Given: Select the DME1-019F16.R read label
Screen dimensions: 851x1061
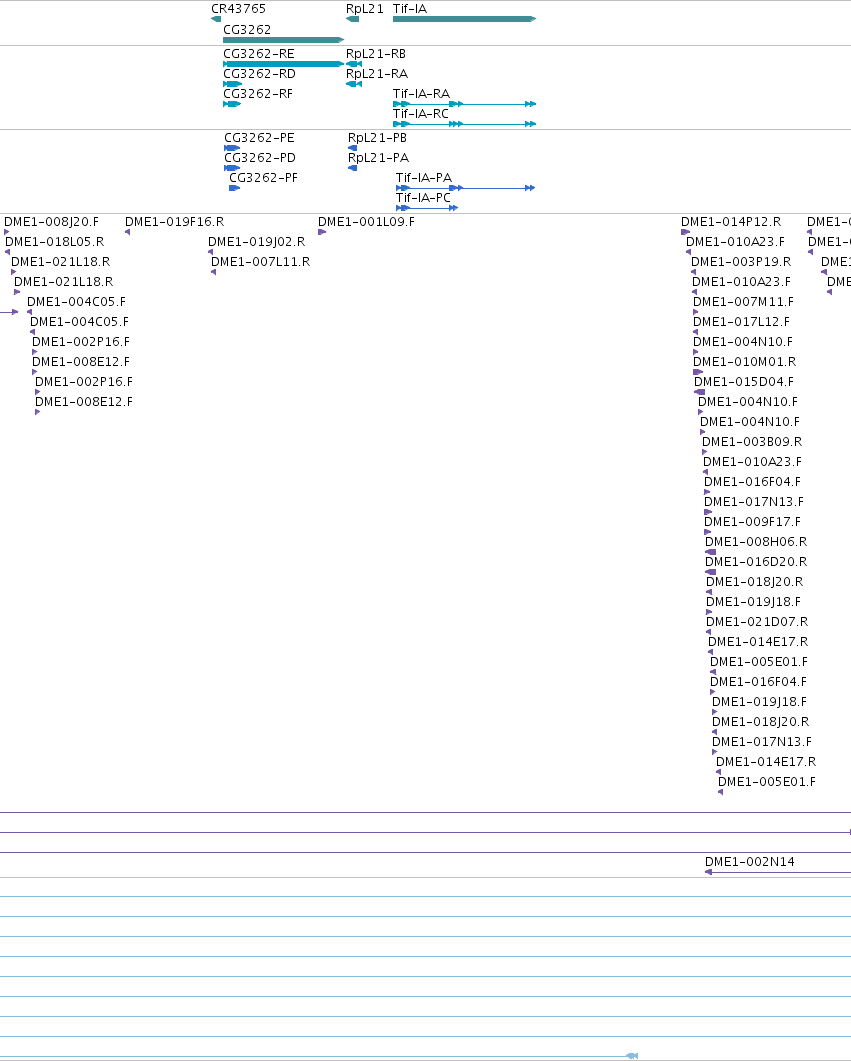Looking at the screenshot, I should pos(175,221).
